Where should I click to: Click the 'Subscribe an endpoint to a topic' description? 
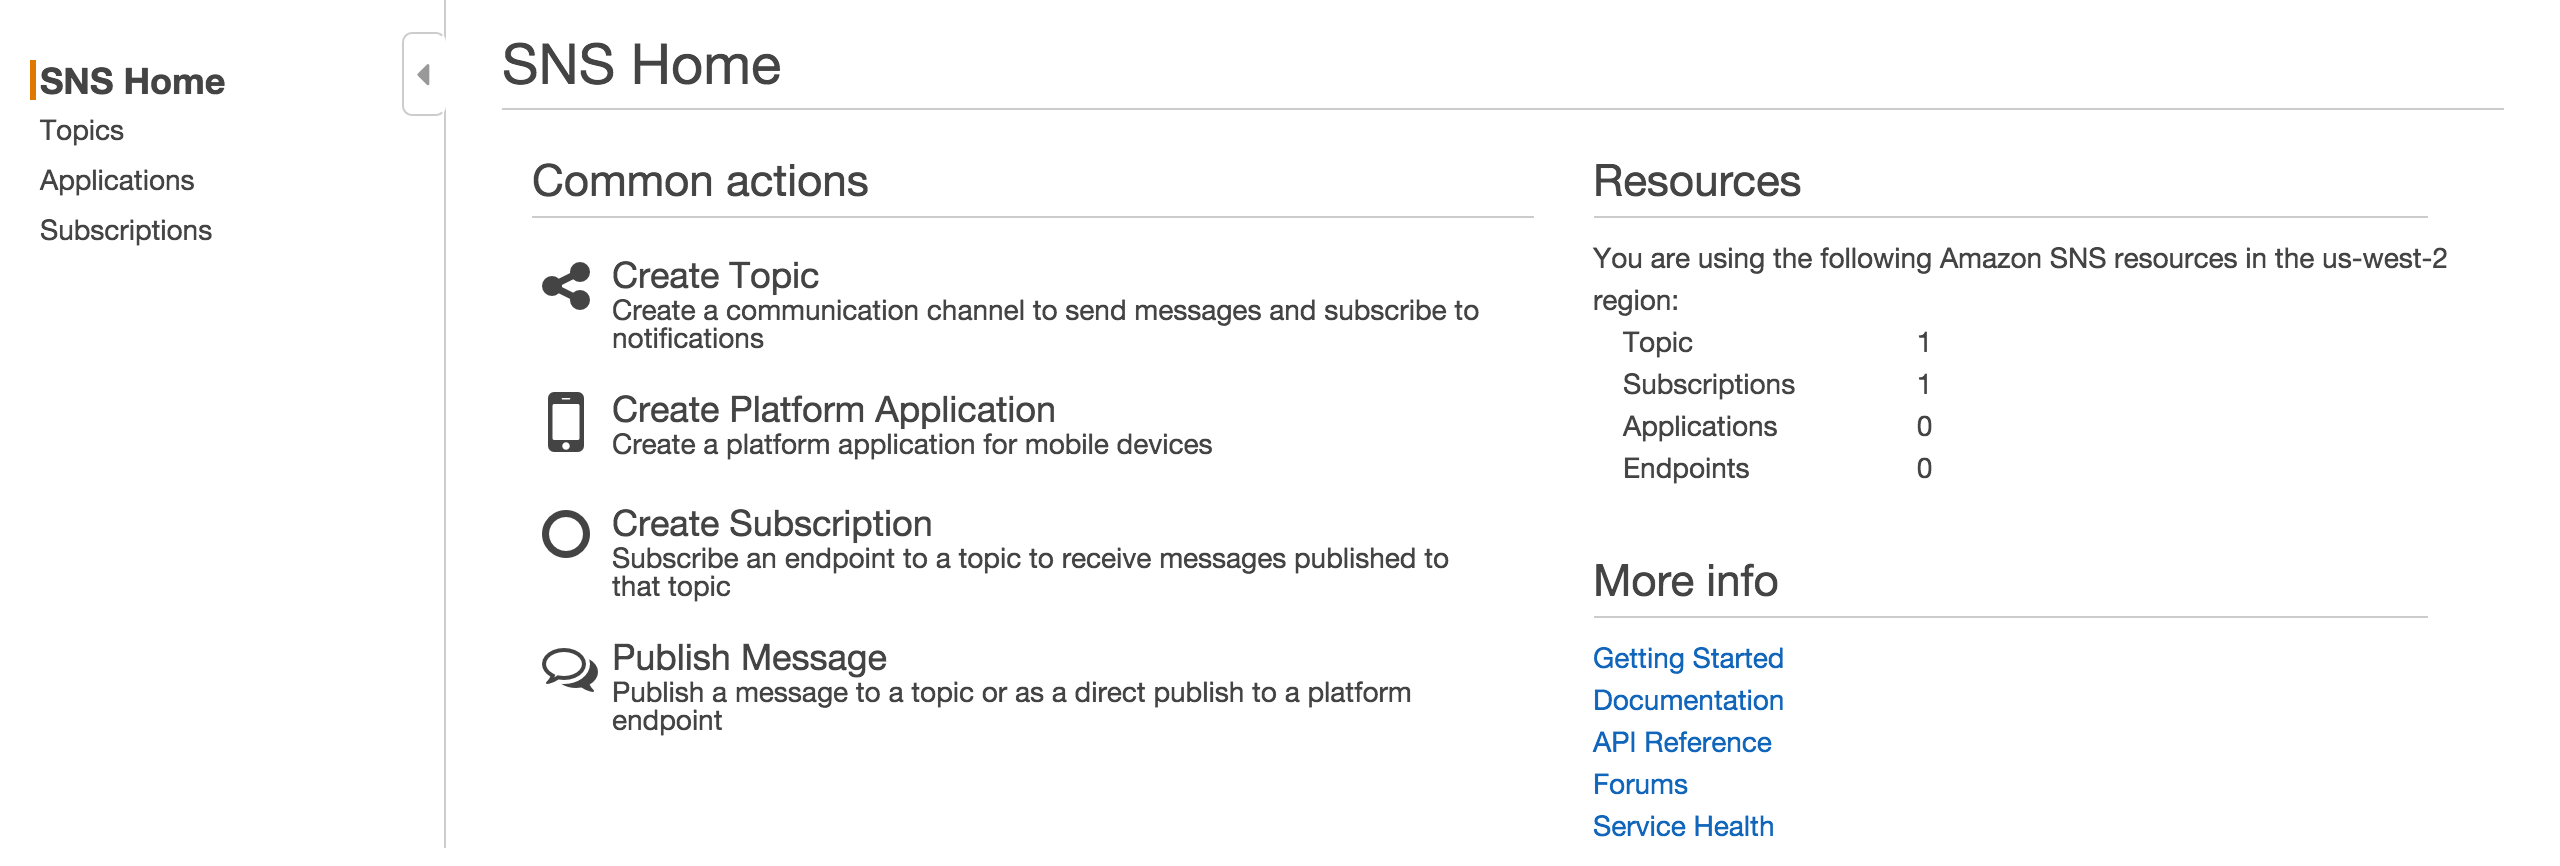1030,572
